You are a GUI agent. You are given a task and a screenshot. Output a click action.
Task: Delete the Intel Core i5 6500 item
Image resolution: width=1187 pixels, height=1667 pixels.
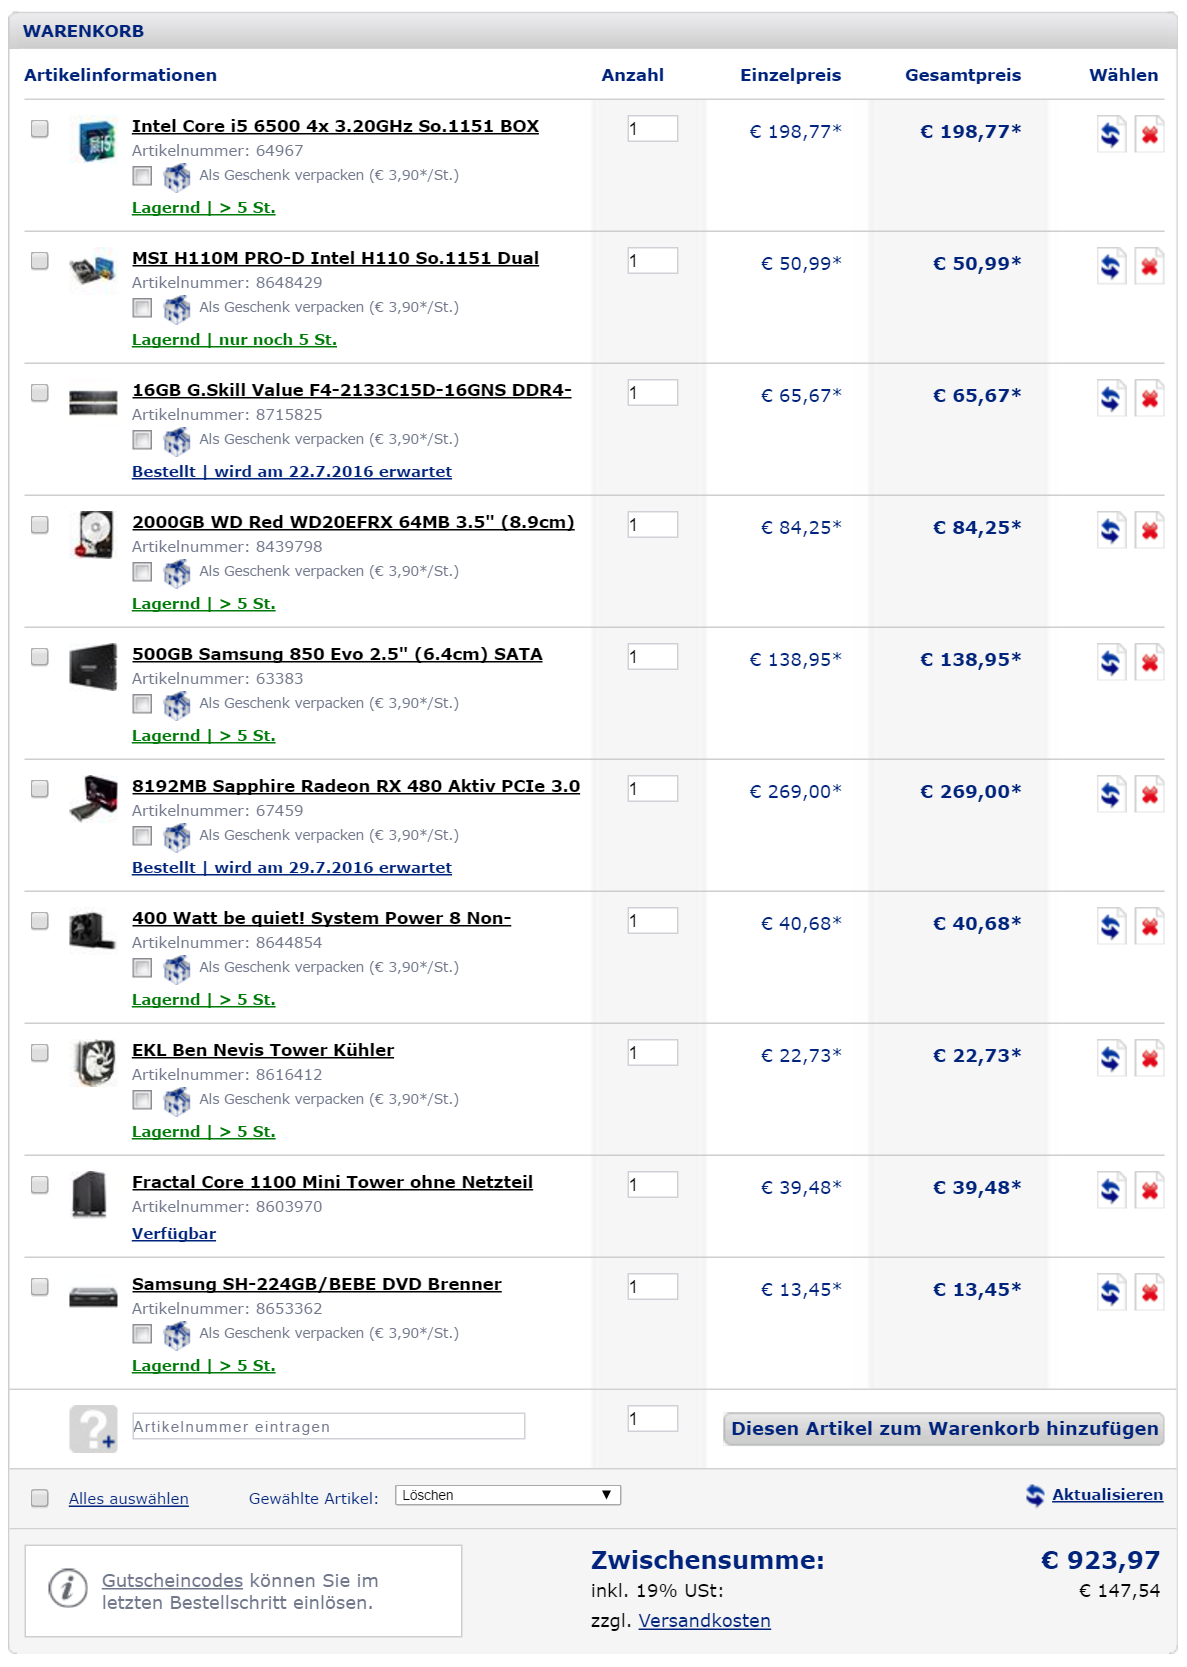pos(1150,134)
